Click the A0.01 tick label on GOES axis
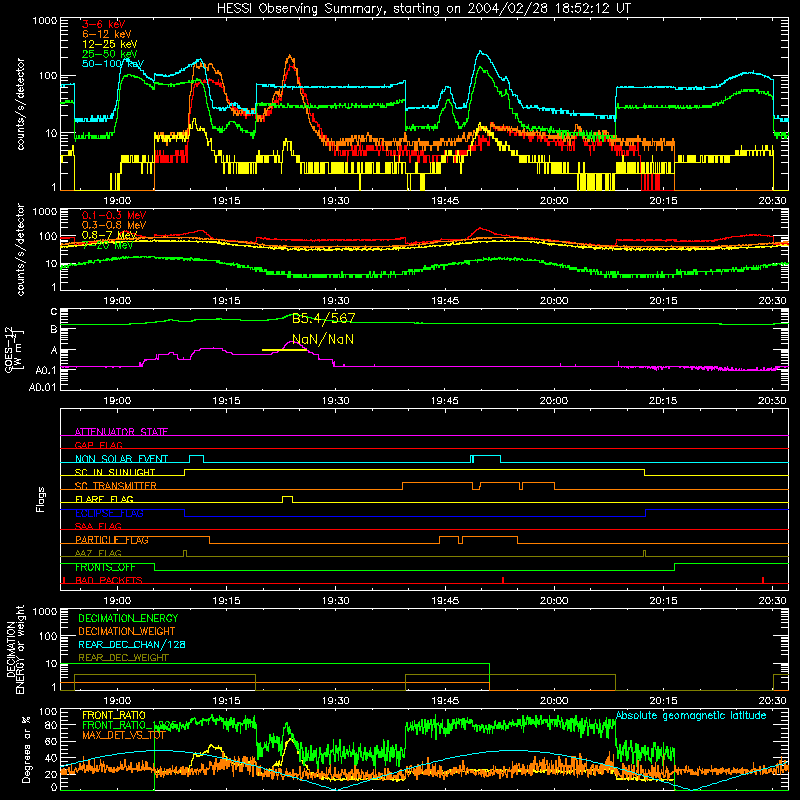Image resolution: width=800 pixels, height=800 pixels. pos(43,387)
